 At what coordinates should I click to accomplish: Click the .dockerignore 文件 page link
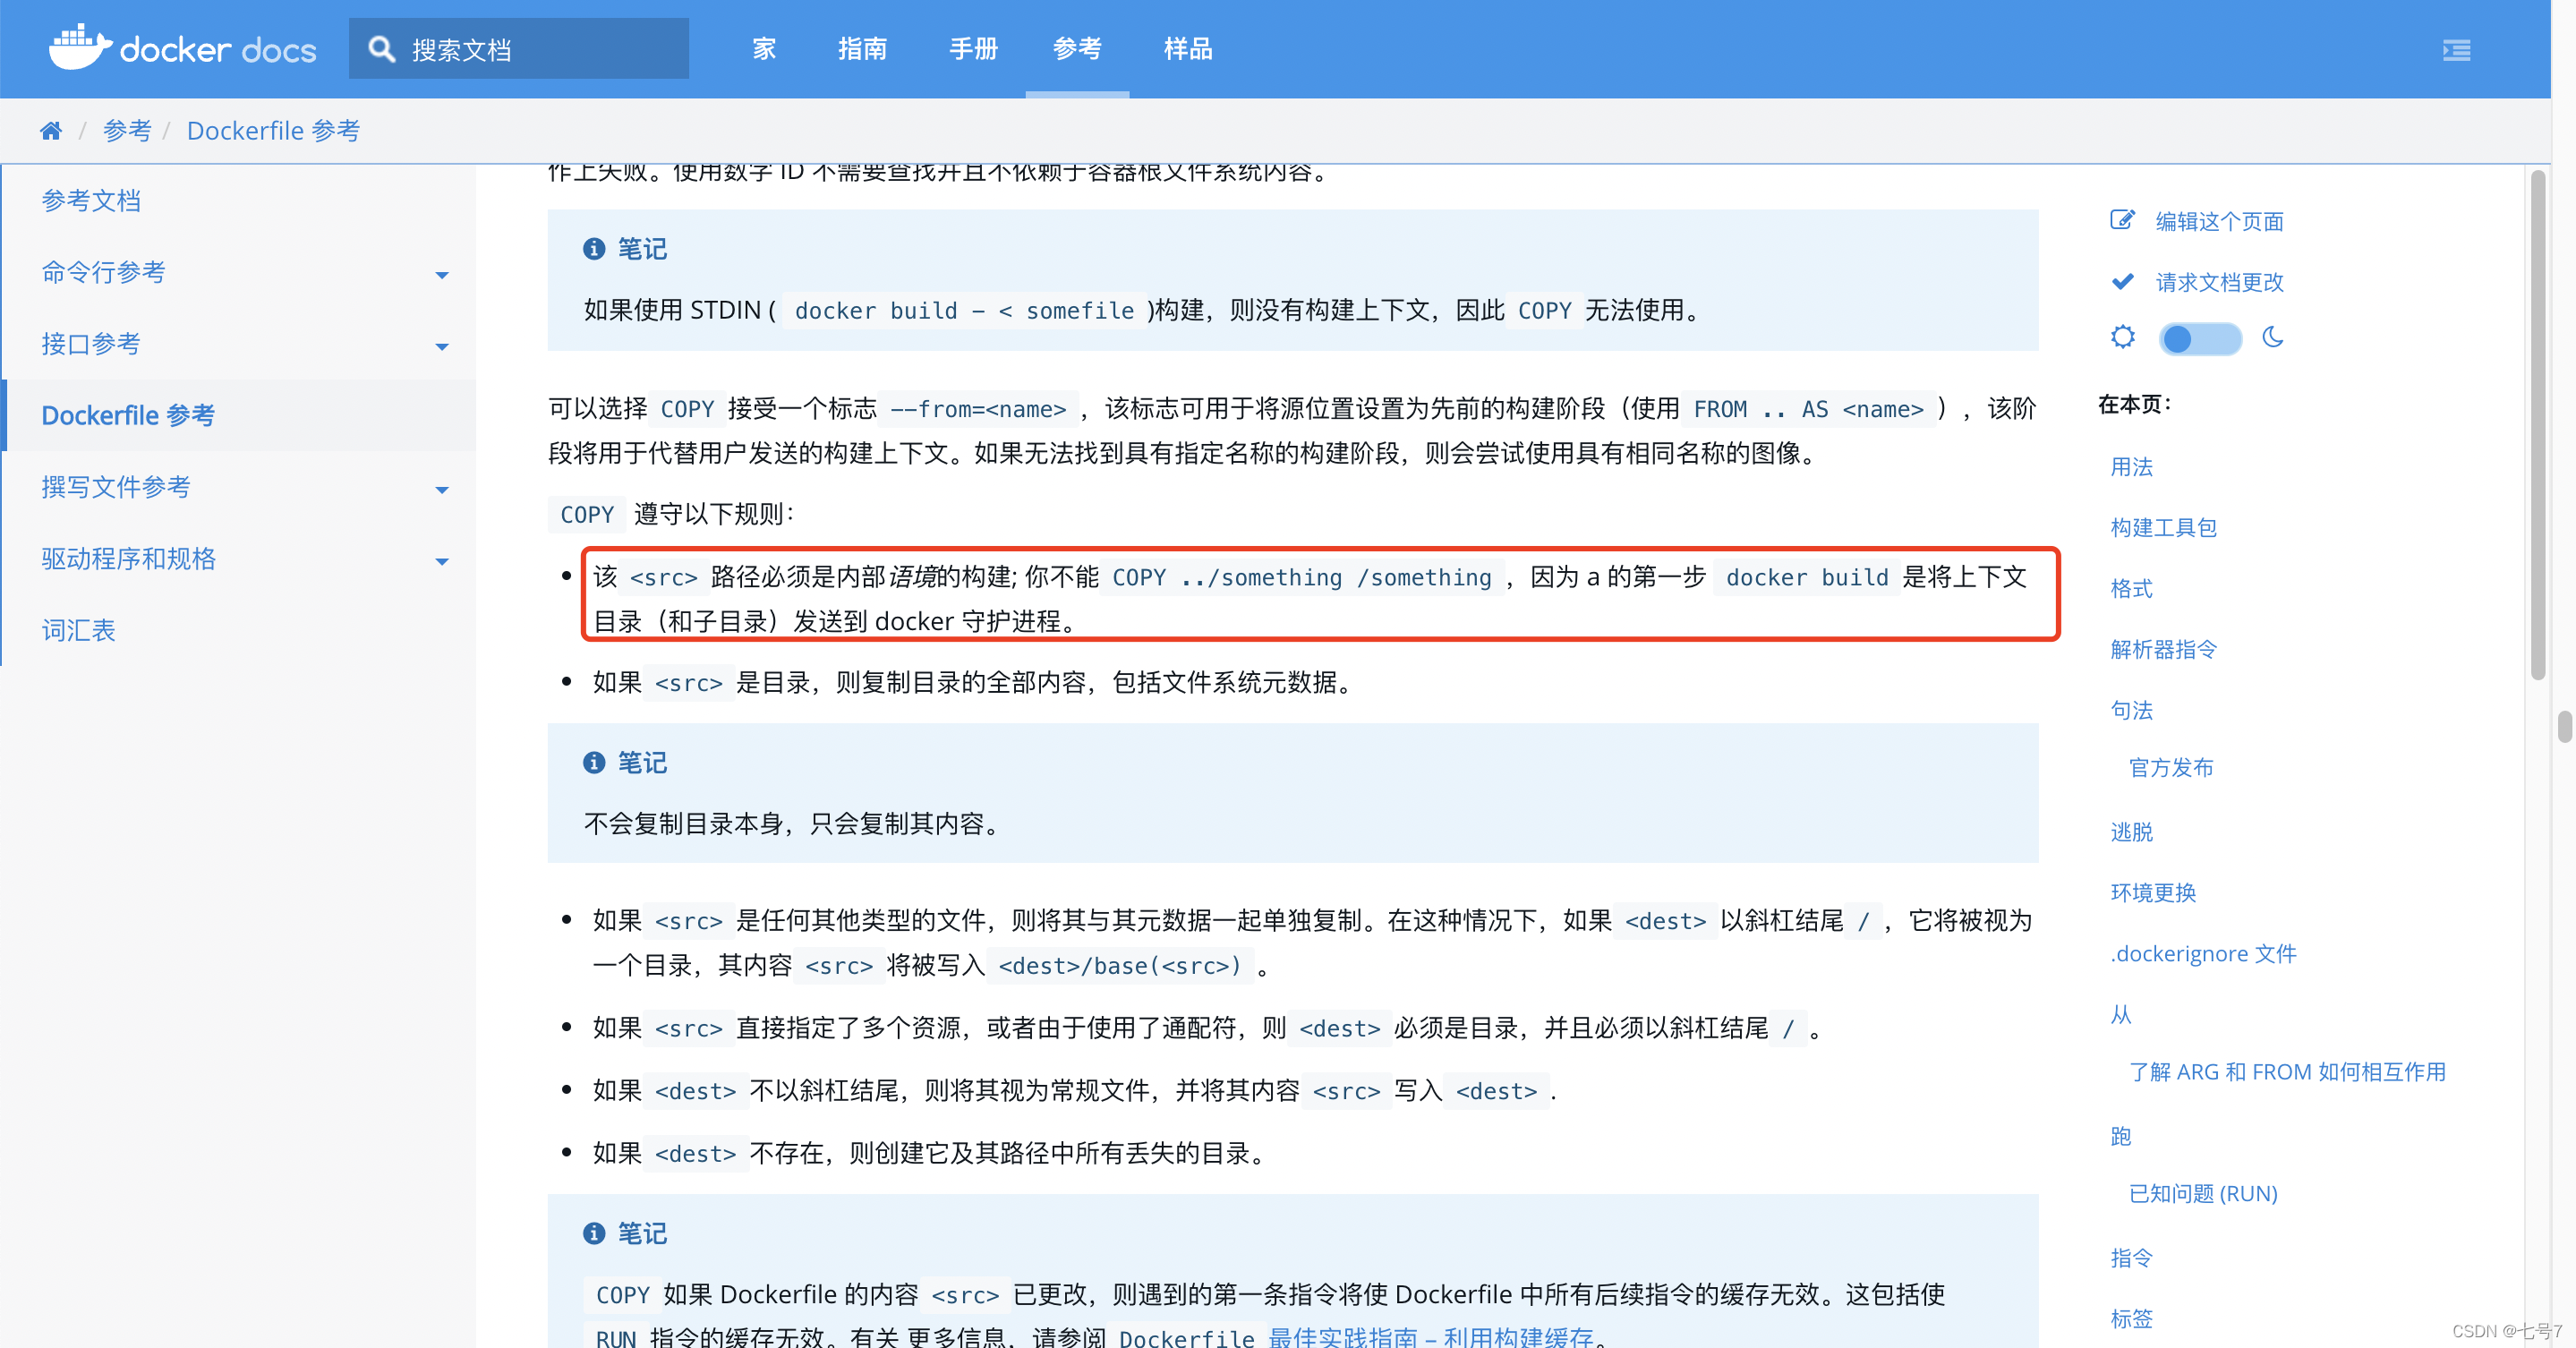[2202, 954]
